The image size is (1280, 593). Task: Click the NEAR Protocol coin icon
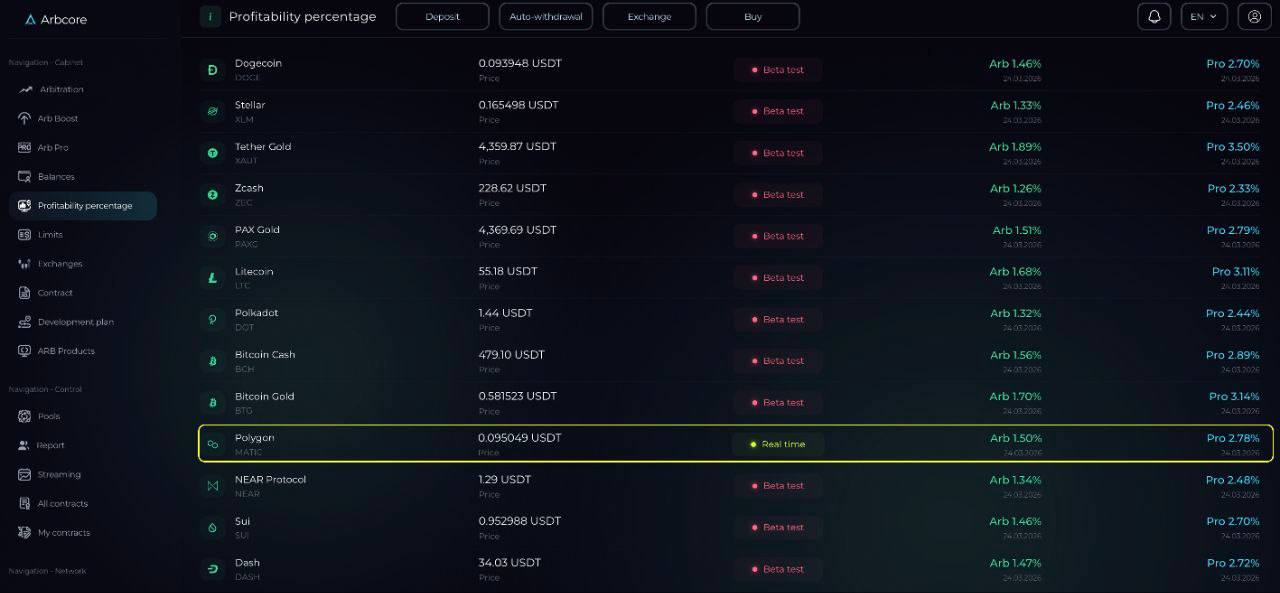coord(212,486)
